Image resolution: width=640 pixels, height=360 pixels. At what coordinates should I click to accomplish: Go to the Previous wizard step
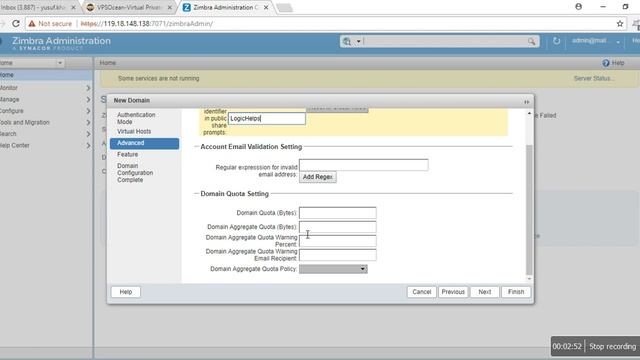click(x=453, y=292)
